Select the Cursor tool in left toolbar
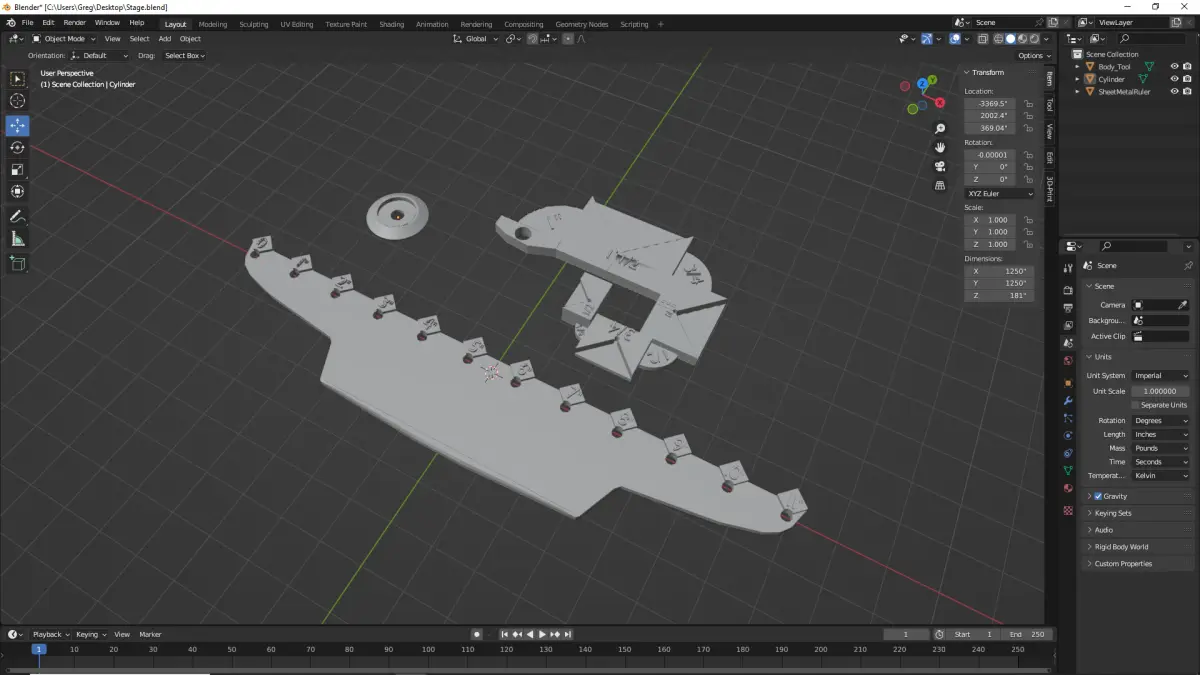The image size is (1200, 675). (17, 101)
